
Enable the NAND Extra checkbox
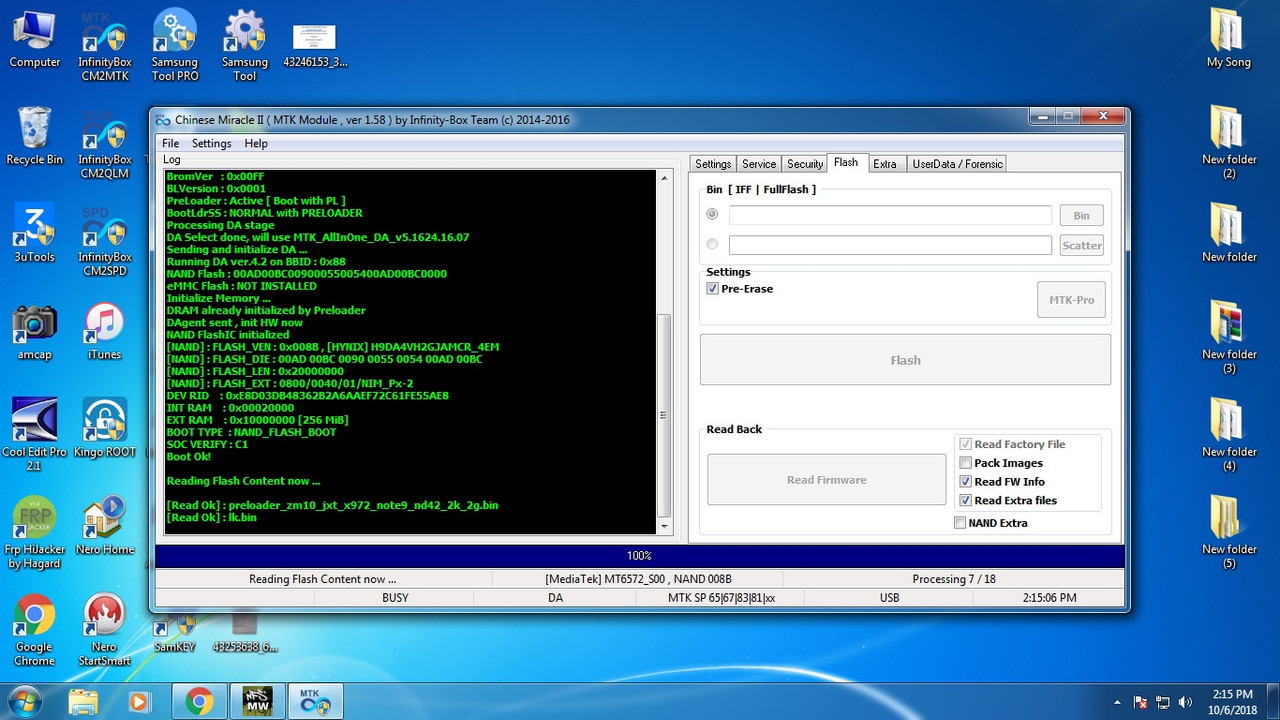pos(960,523)
